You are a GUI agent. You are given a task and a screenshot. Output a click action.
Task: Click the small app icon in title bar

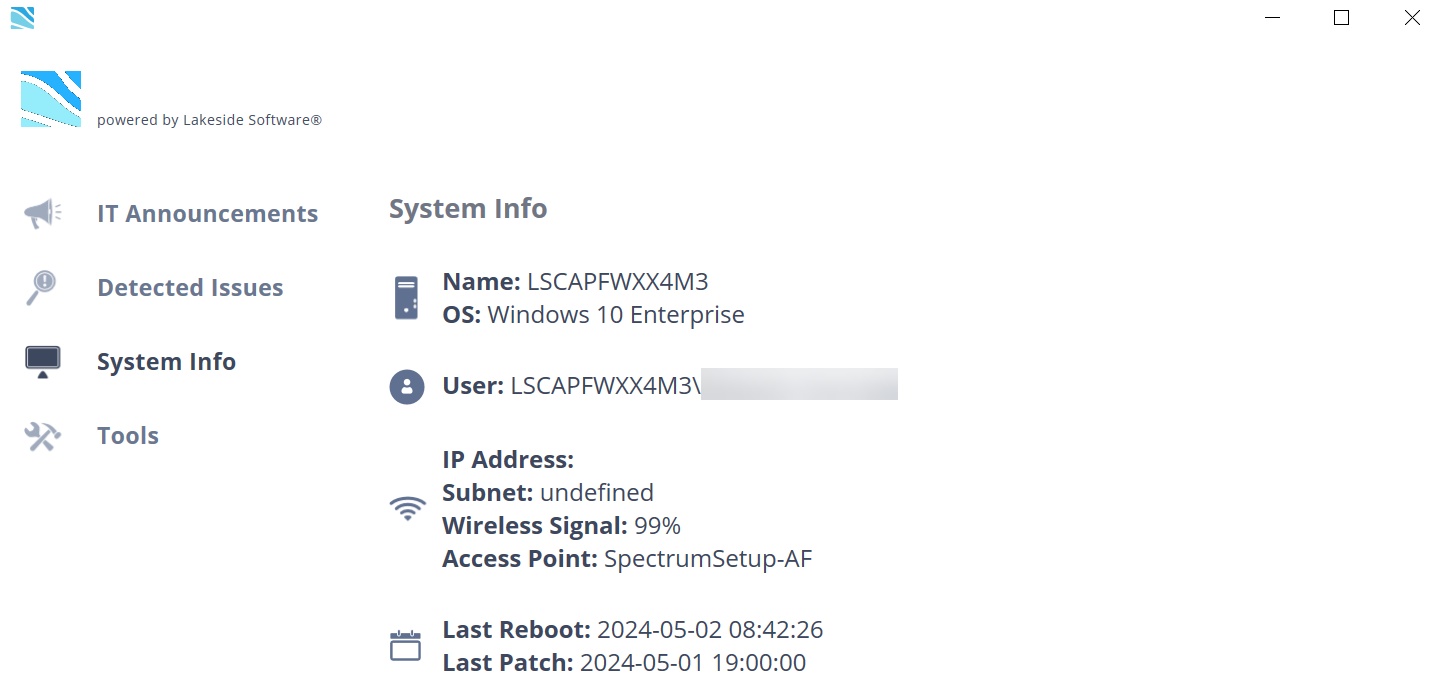(x=22, y=17)
